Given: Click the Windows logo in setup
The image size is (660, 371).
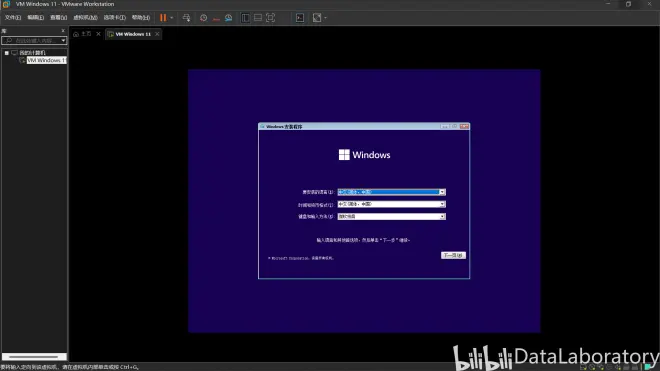Looking at the screenshot, I should click(344, 155).
